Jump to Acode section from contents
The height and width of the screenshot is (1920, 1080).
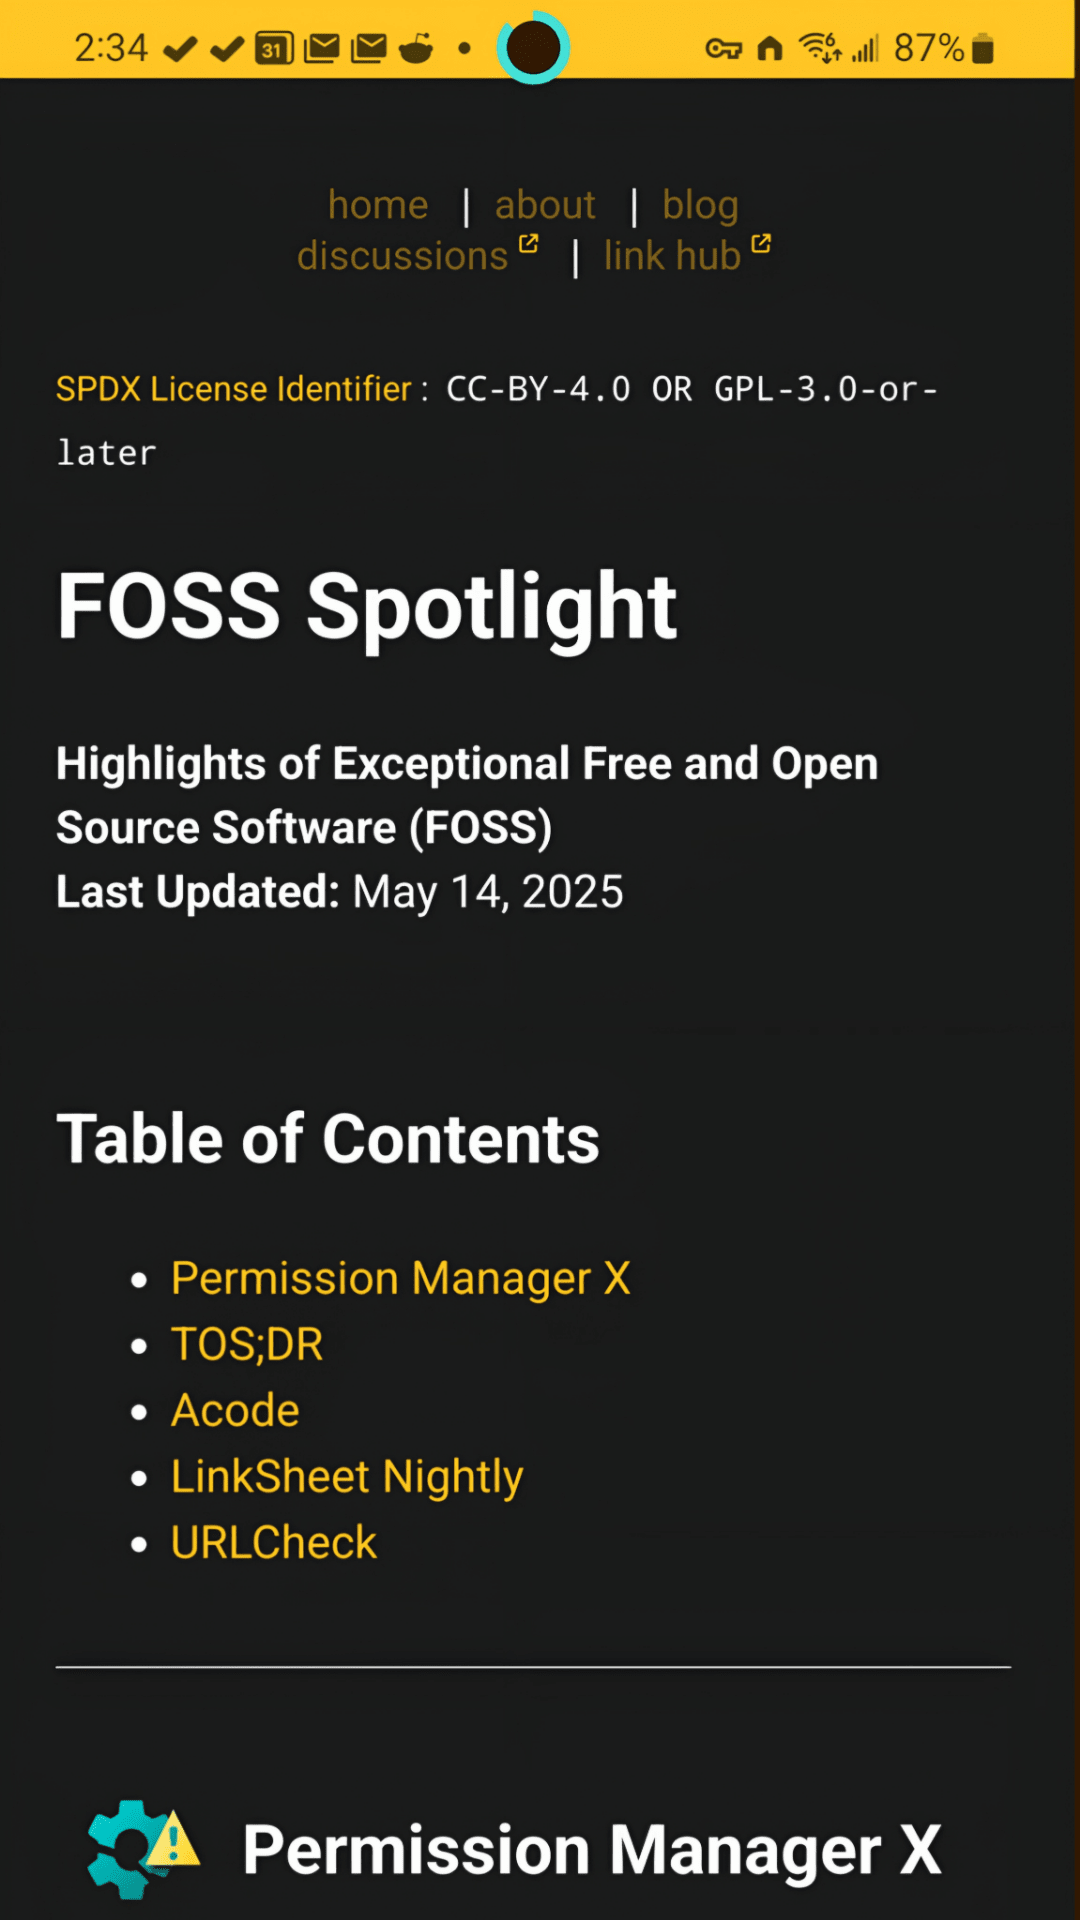pyautogui.click(x=235, y=1410)
